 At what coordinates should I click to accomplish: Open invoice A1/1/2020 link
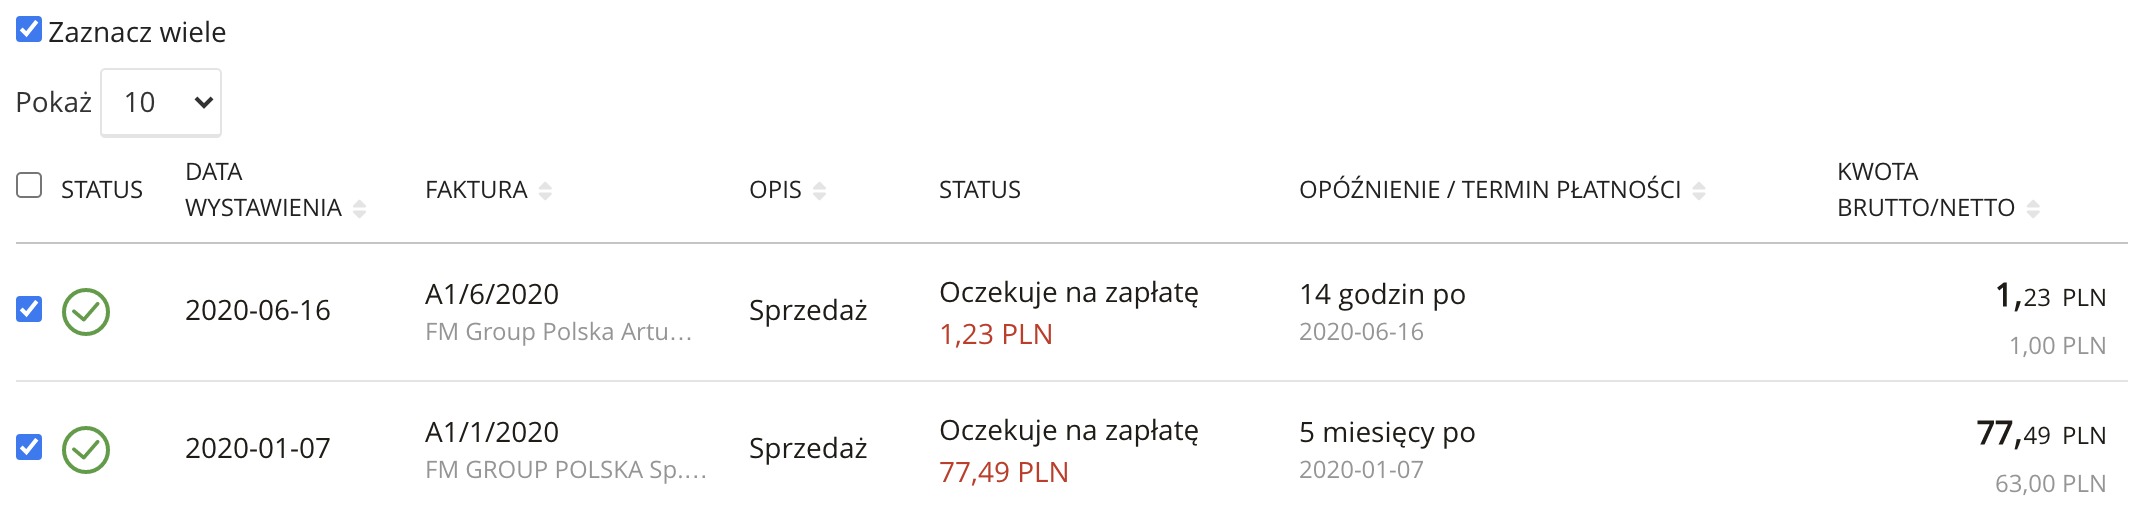click(492, 432)
